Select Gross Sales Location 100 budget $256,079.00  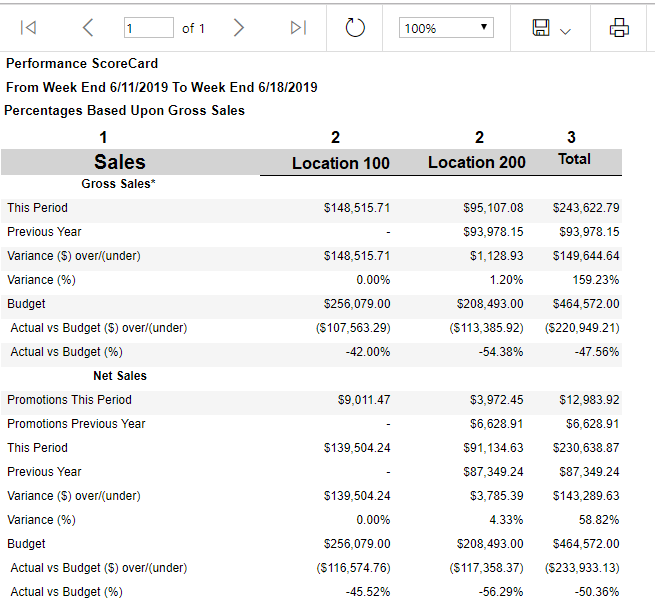357,304
